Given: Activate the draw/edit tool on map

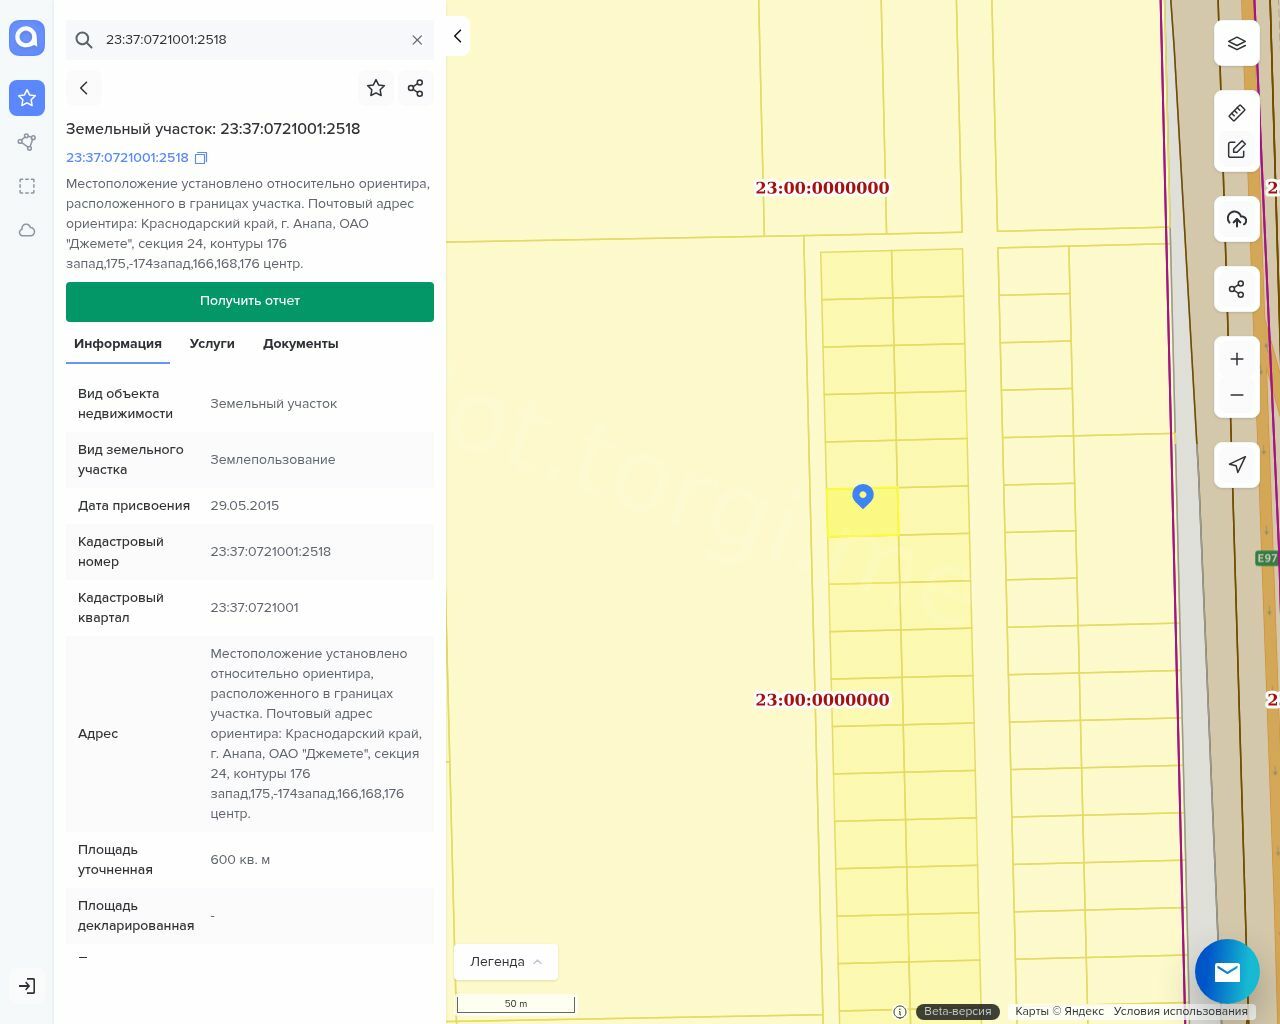Looking at the screenshot, I should pyautogui.click(x=1236, y=150).
